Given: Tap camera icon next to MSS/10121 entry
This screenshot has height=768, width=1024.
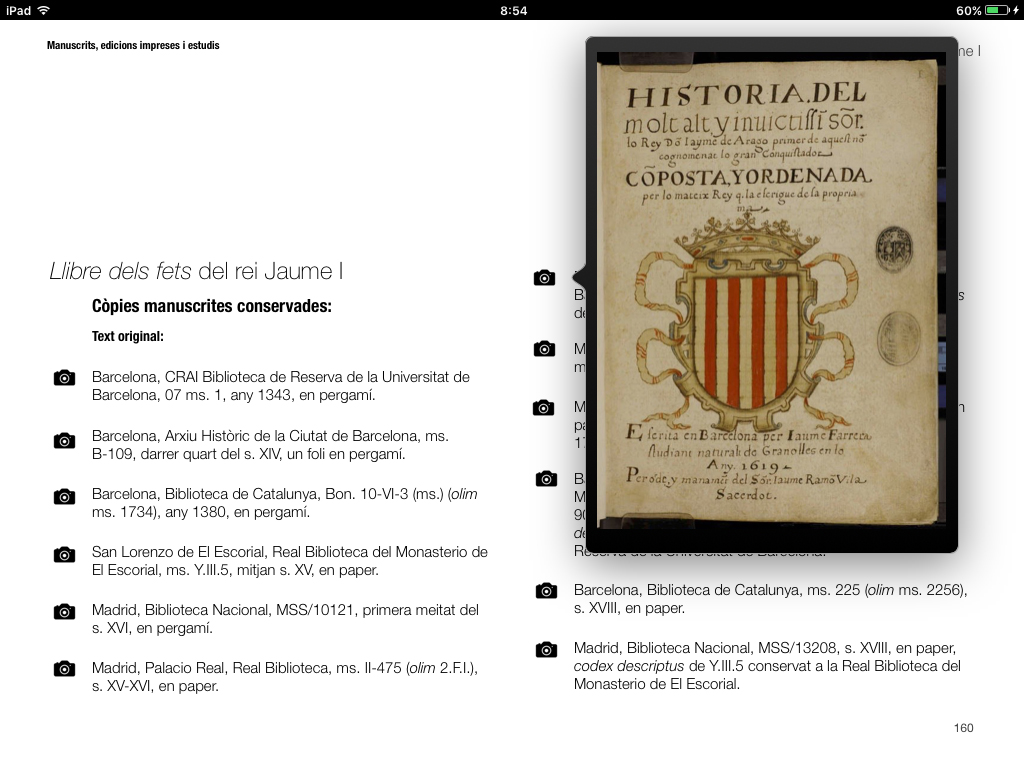Looking at the screenshot, I should tap(64, 611).
